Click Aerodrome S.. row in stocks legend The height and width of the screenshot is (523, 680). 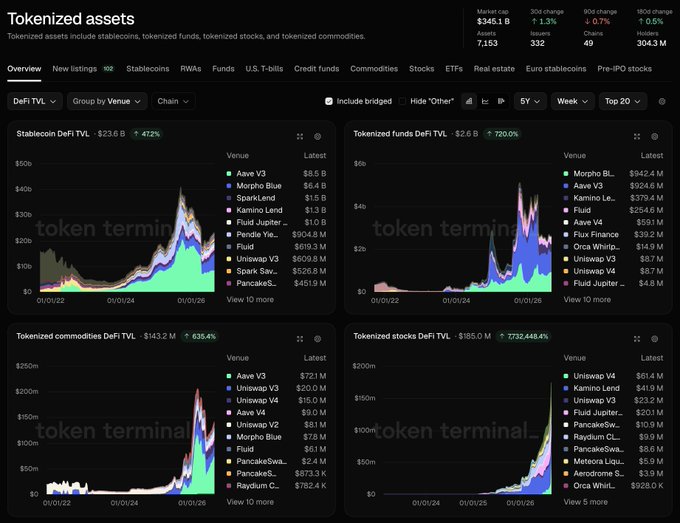pos(613,474)
